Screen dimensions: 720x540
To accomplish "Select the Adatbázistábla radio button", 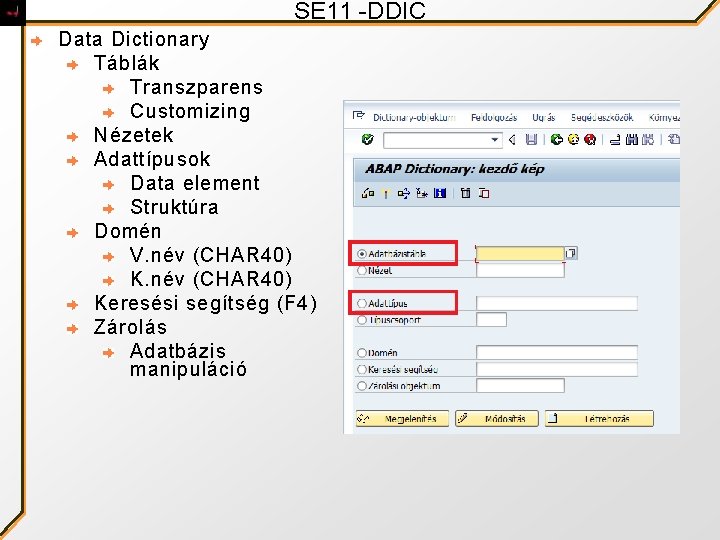I will 362,254.
